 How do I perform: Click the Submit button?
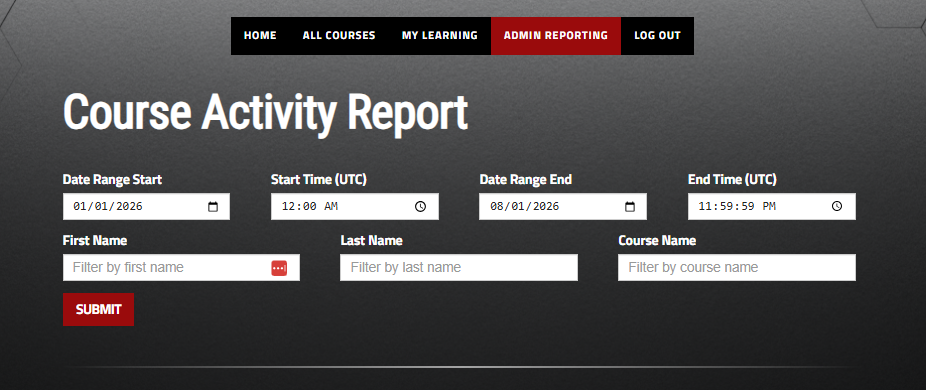[99, 310]
